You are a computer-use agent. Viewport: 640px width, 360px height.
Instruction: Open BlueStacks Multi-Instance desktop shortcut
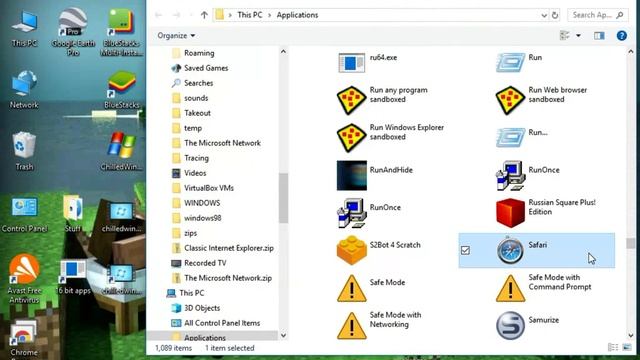(121, 32)
